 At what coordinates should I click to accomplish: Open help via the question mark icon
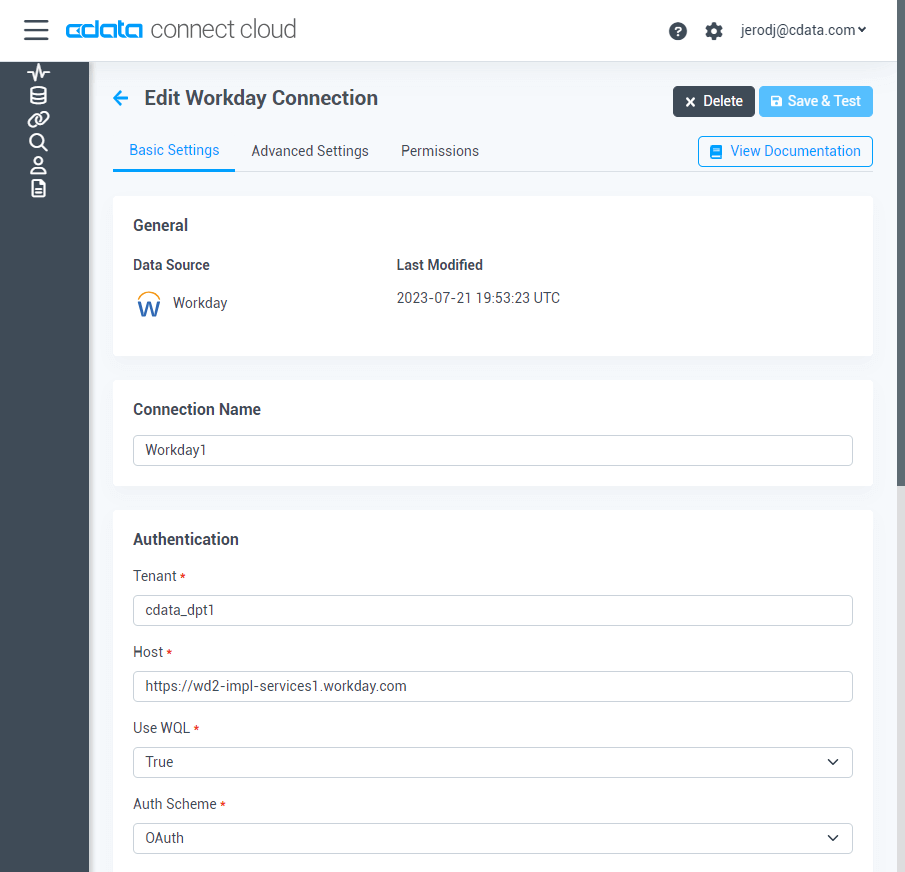pos(678,31)
